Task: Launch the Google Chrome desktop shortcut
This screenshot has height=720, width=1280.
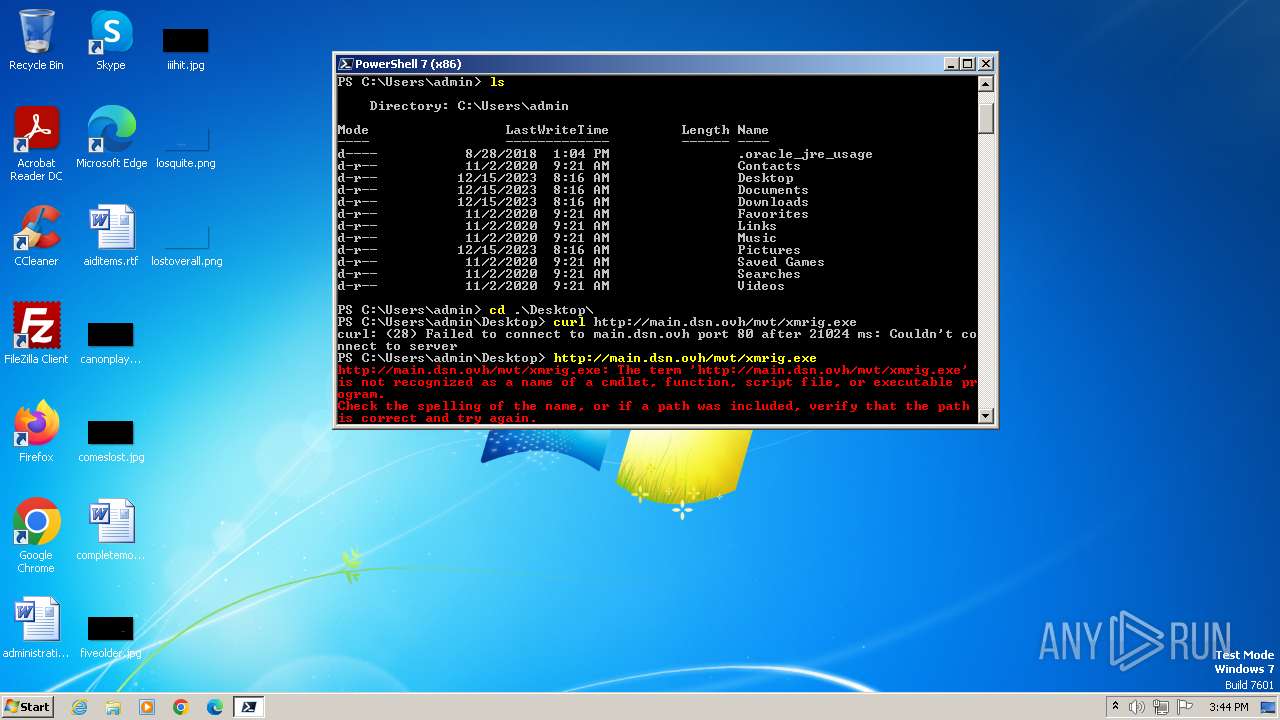Action: point(36,536)
